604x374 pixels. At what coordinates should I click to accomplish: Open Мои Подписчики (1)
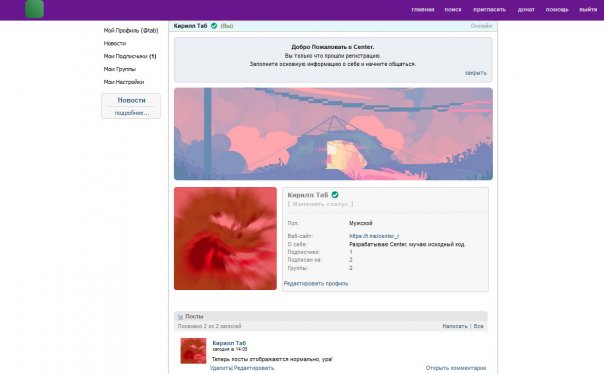[130, 56]
